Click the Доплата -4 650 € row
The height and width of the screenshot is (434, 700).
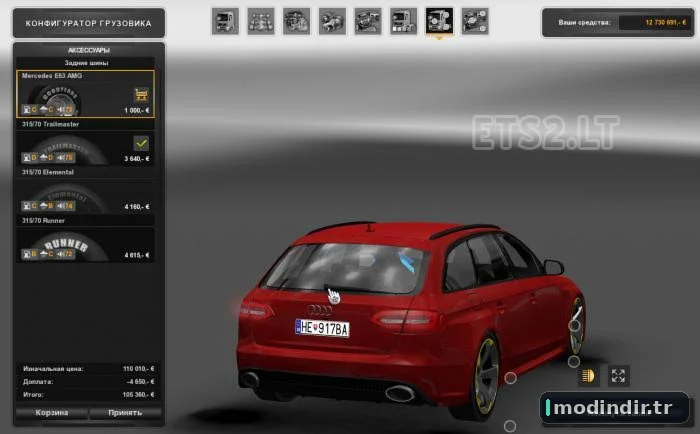click(x=88, y=382)
